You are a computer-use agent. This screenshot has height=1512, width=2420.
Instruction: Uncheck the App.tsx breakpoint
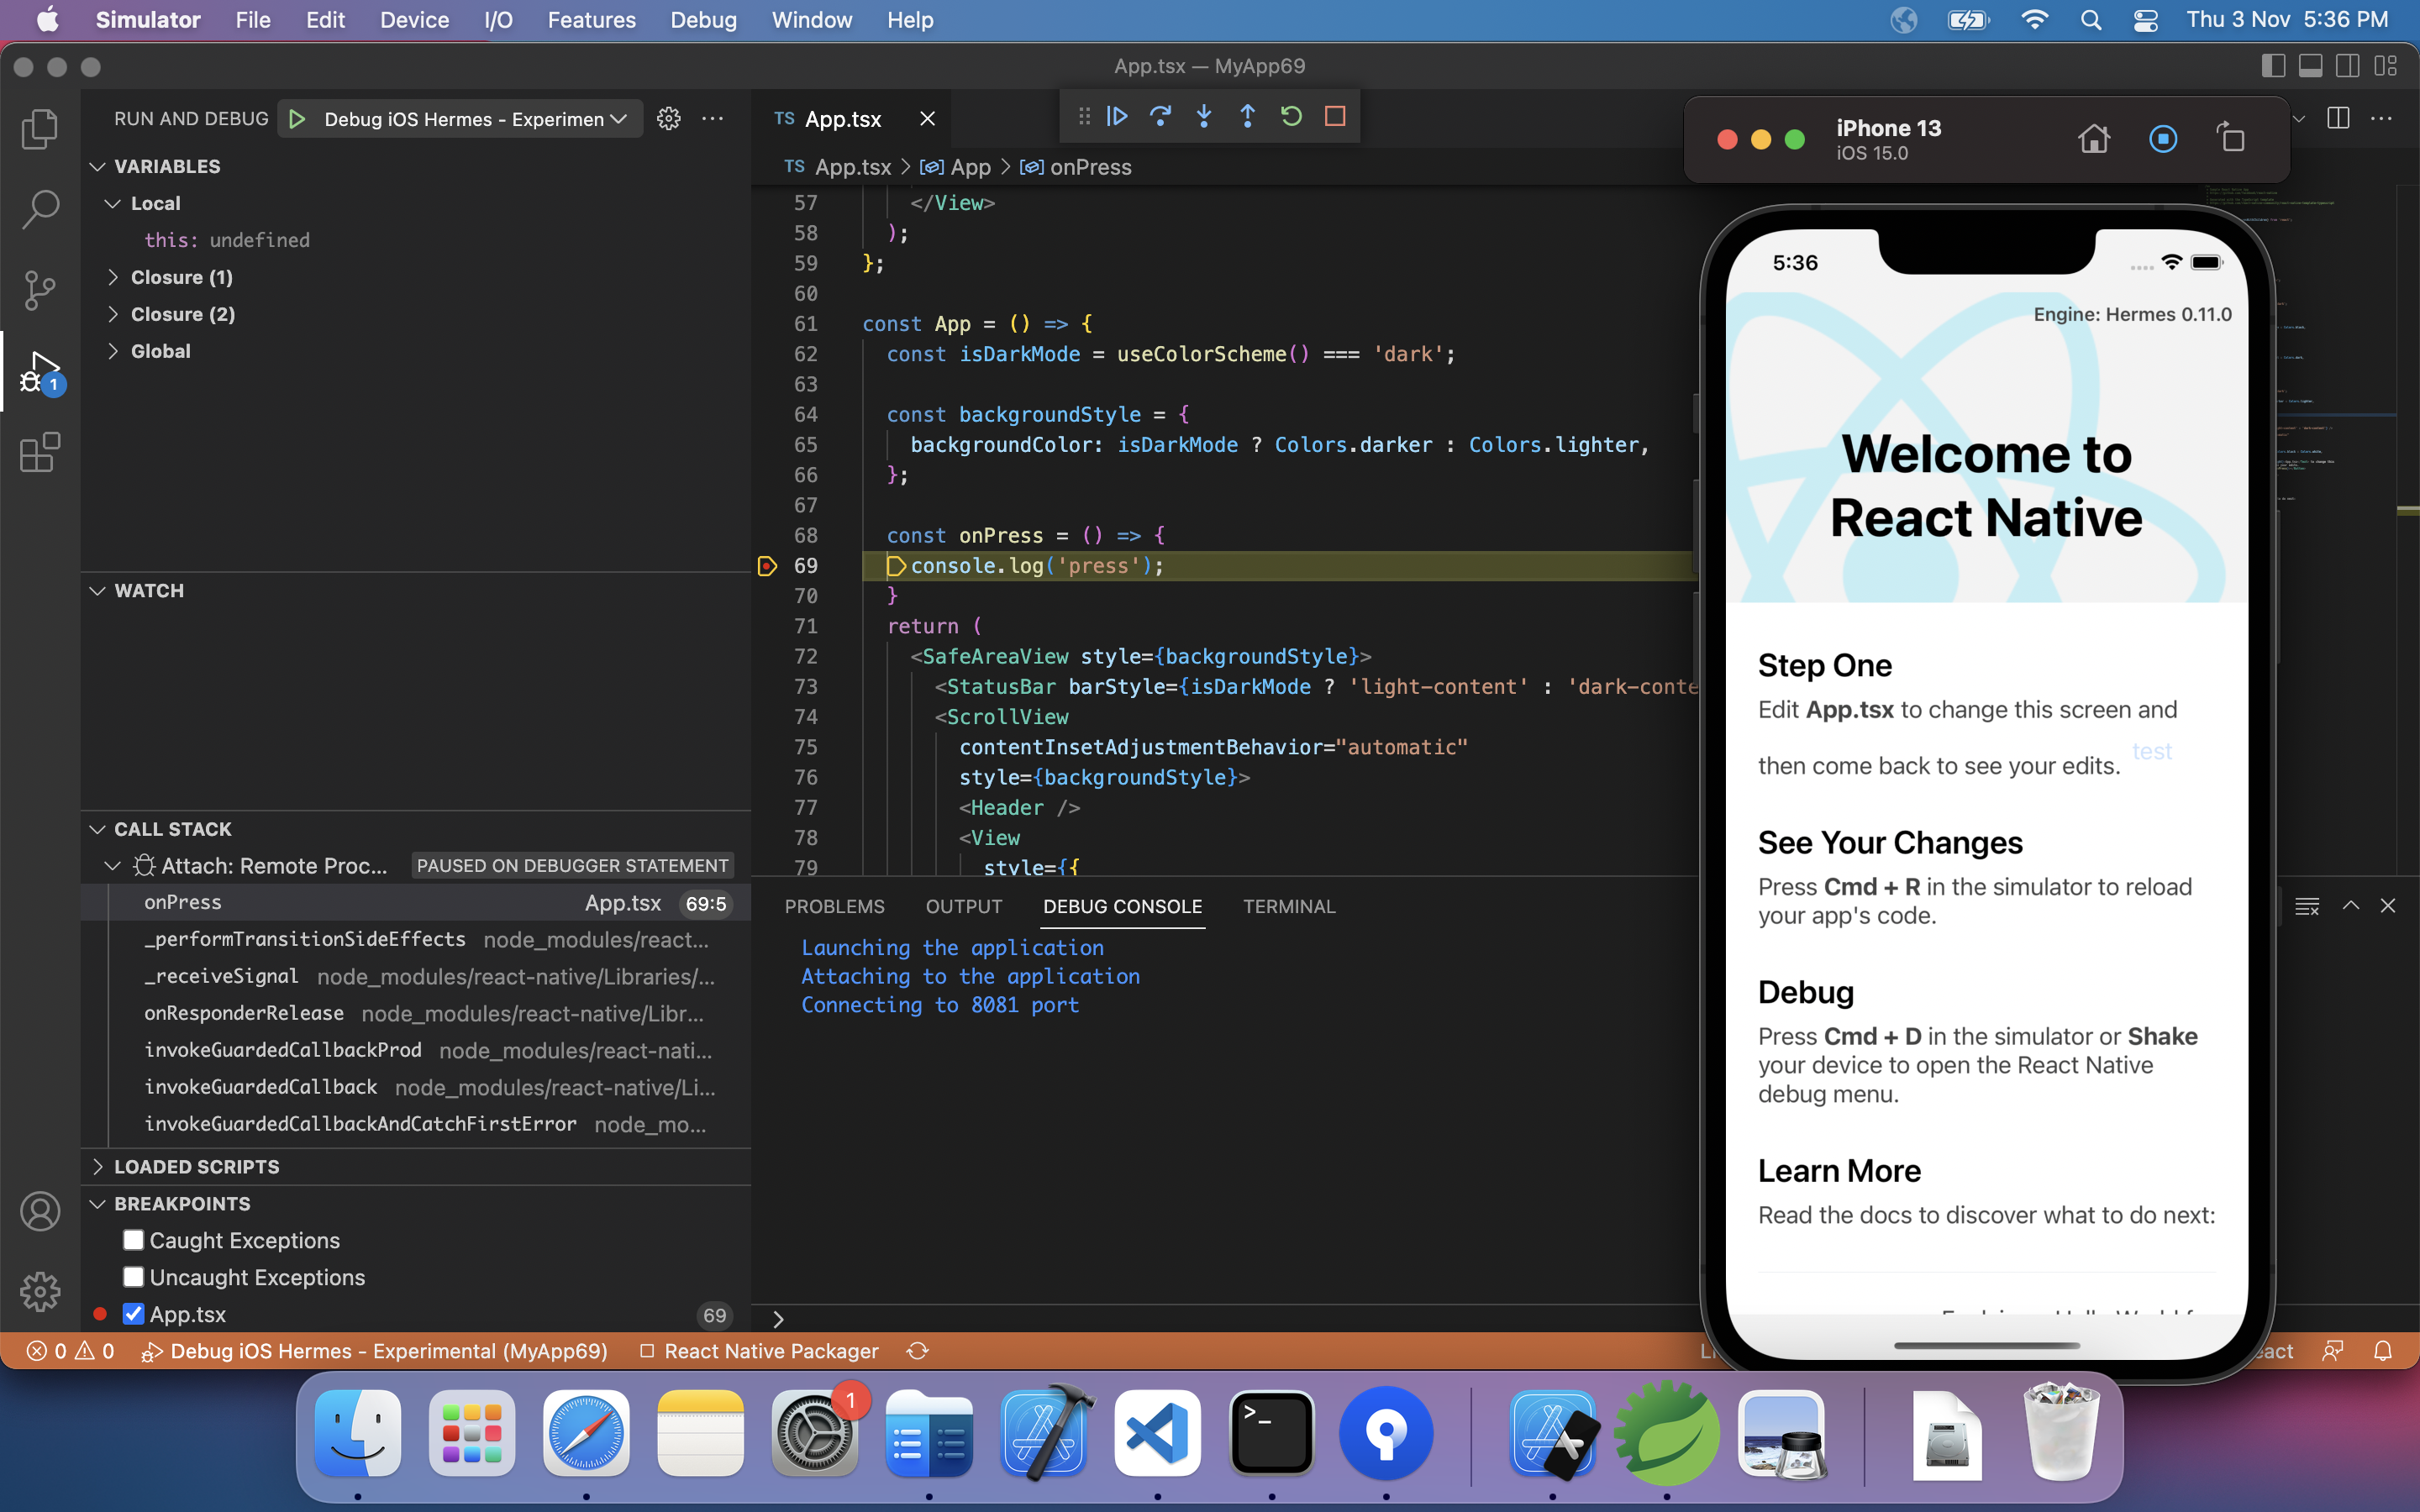[133, 1314]
